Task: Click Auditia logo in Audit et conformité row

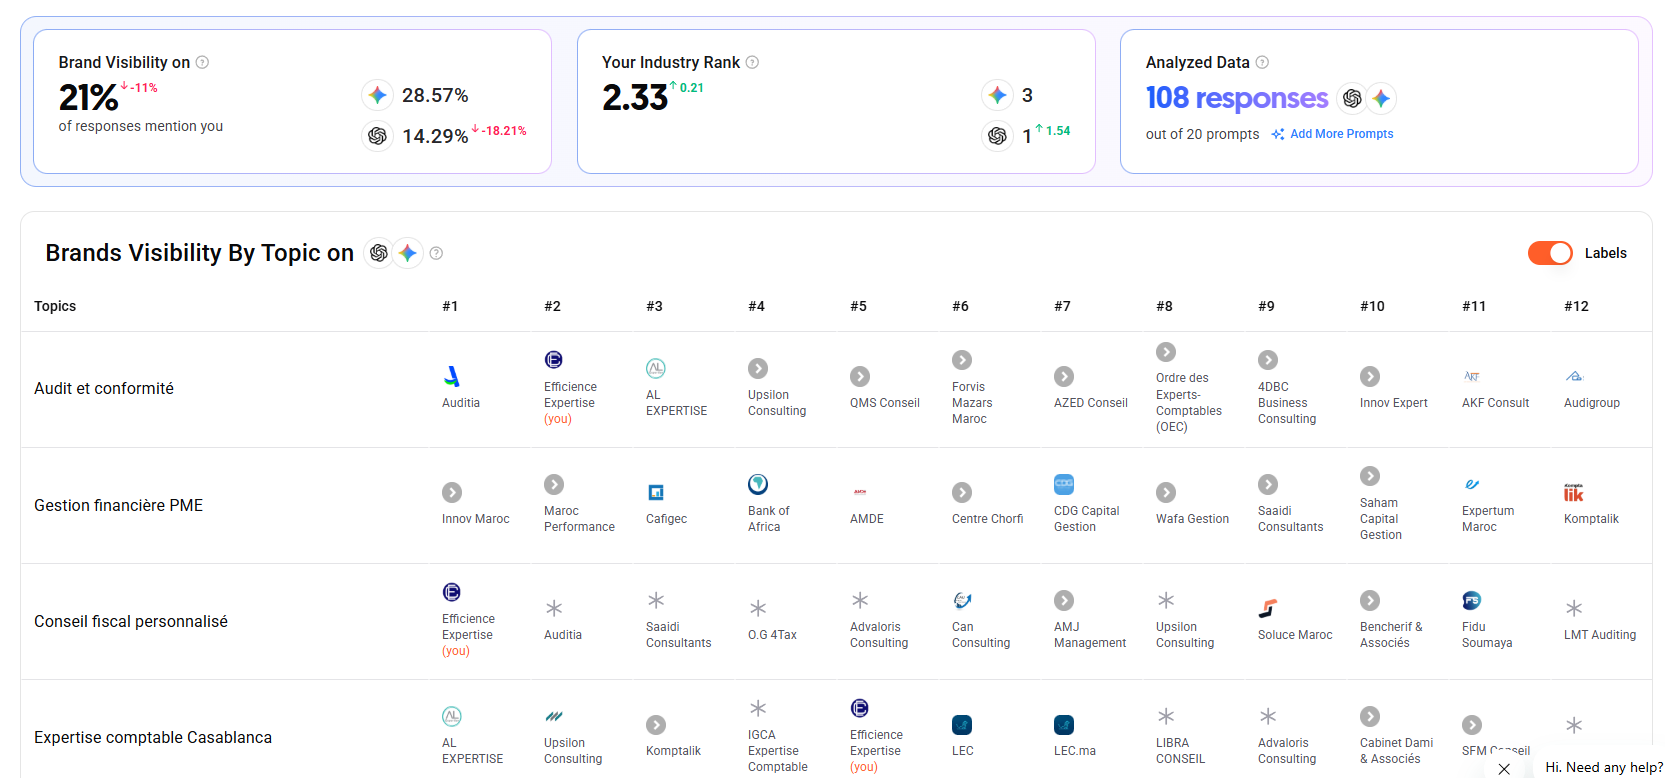Action: (x=452, y=376)
